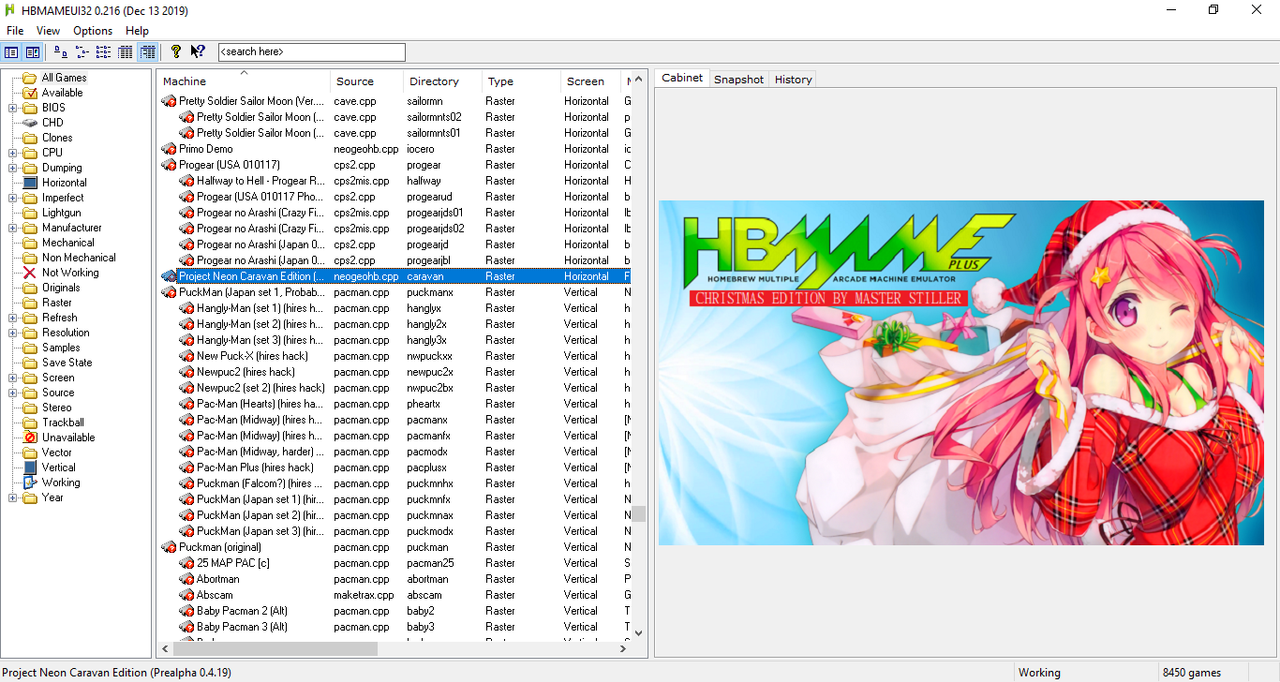The width and height of the screenshot is (1280, 682).
Task: Open the Options menu
Action: coord(93,31)
